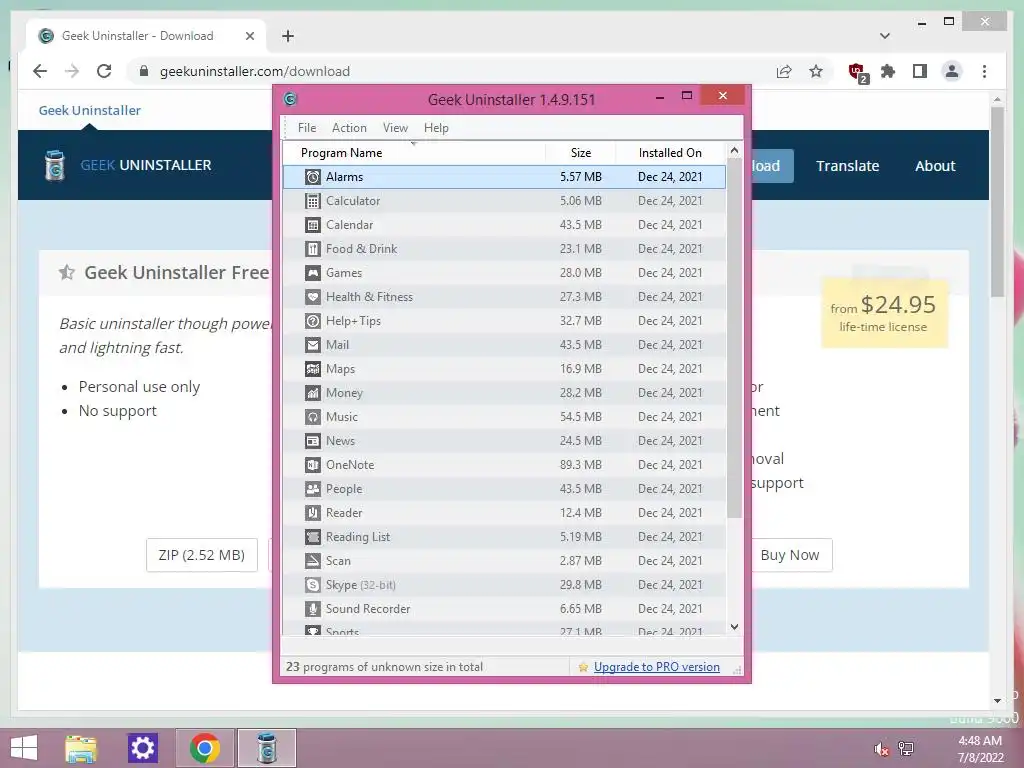Click the OneNote app icon
Image resolution: width=1024 pixels, height=768 pixels.
[x=313, y=465]
